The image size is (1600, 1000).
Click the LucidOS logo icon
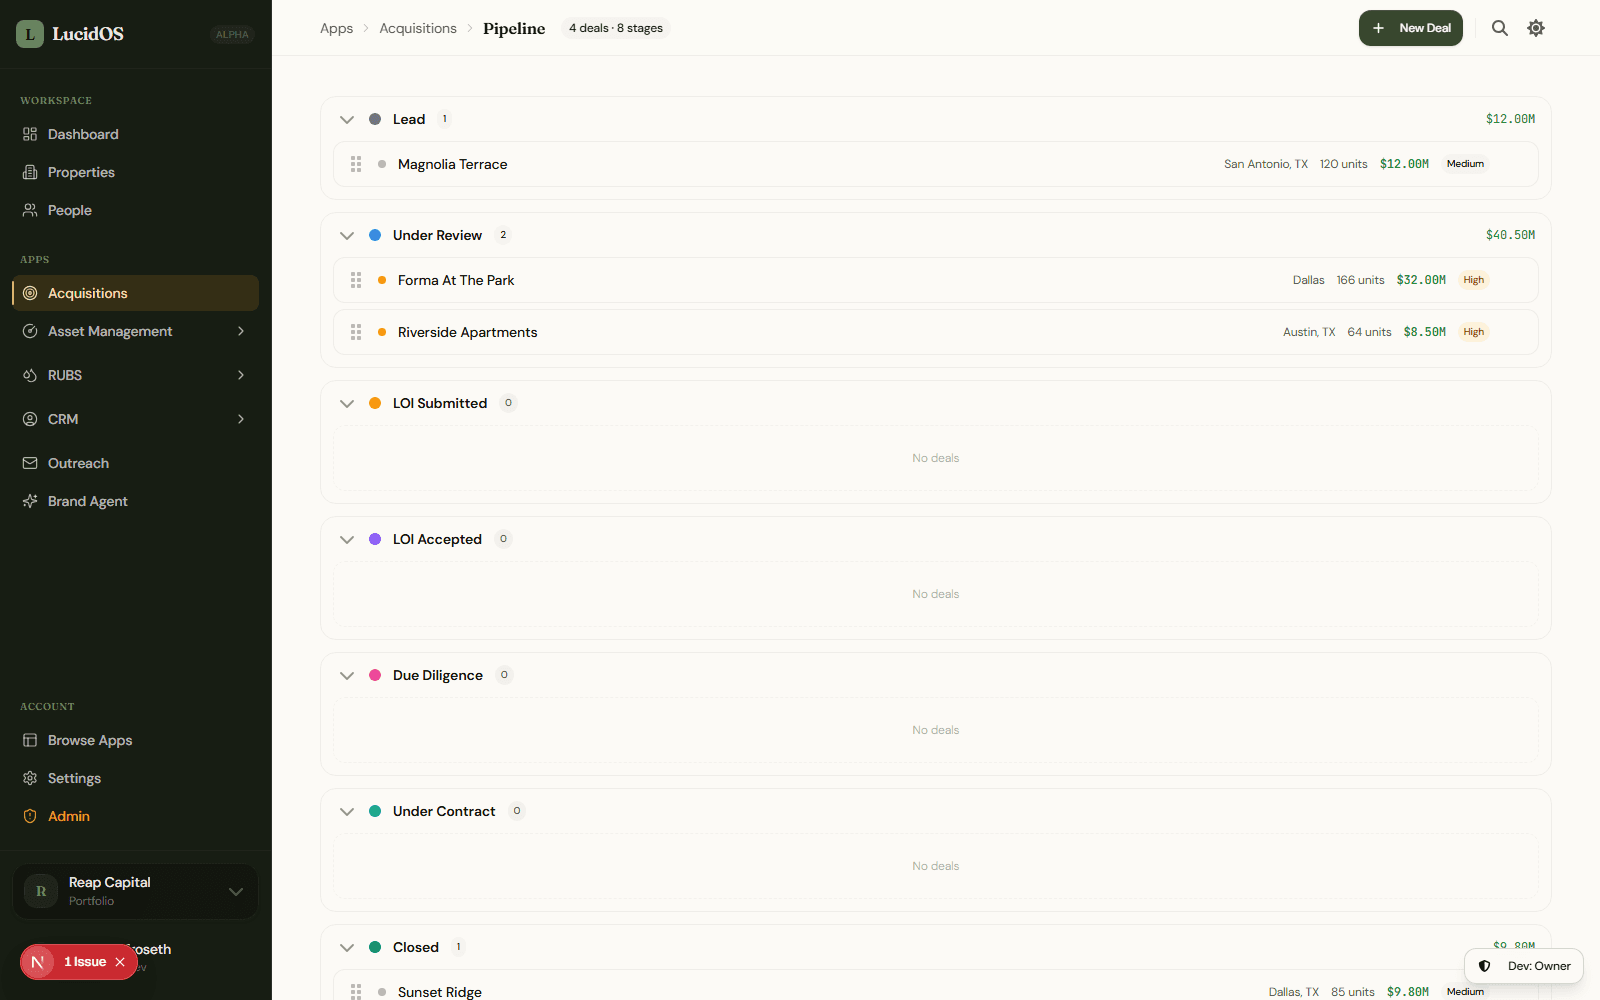coord(30,34)
